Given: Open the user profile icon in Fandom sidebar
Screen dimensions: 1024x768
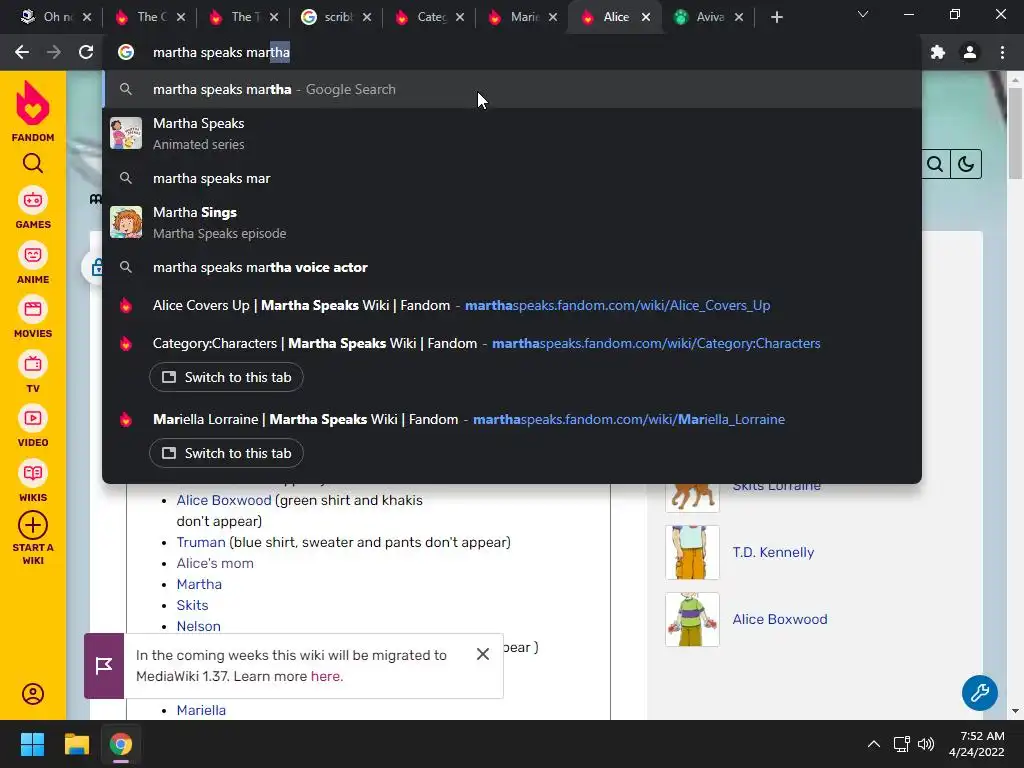Looking at the screenshot, I should click(33, 694).
